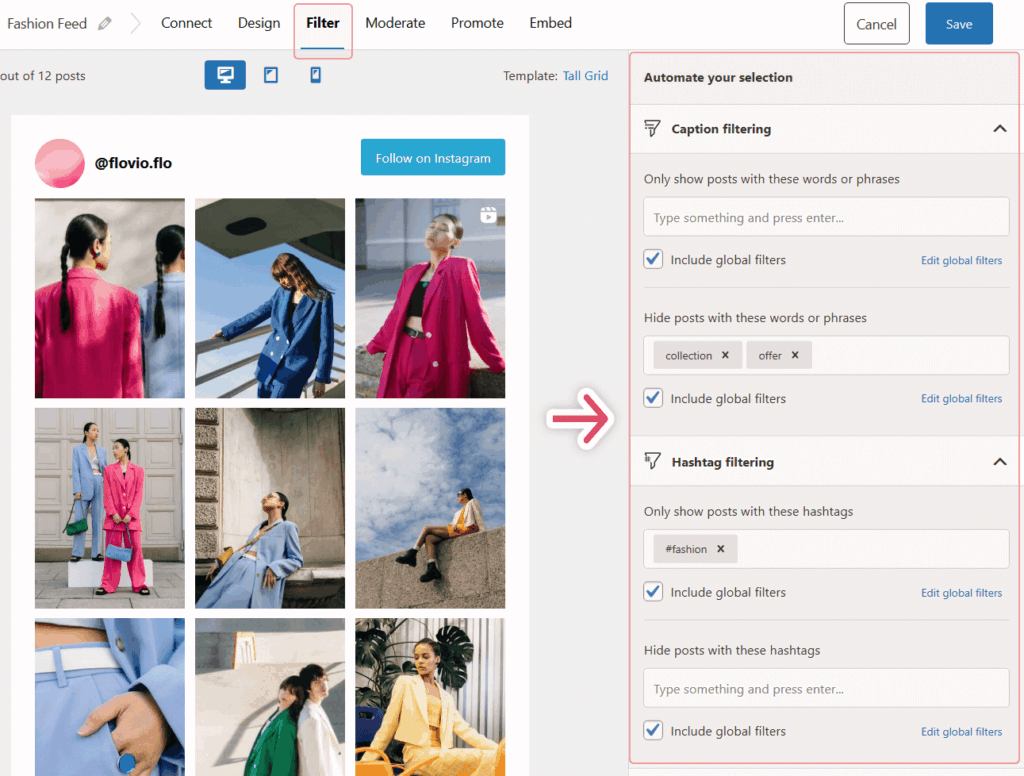Screen dimensions: 1024x776
Task: Select the Filter tab
Action: (x=323, y=23)
